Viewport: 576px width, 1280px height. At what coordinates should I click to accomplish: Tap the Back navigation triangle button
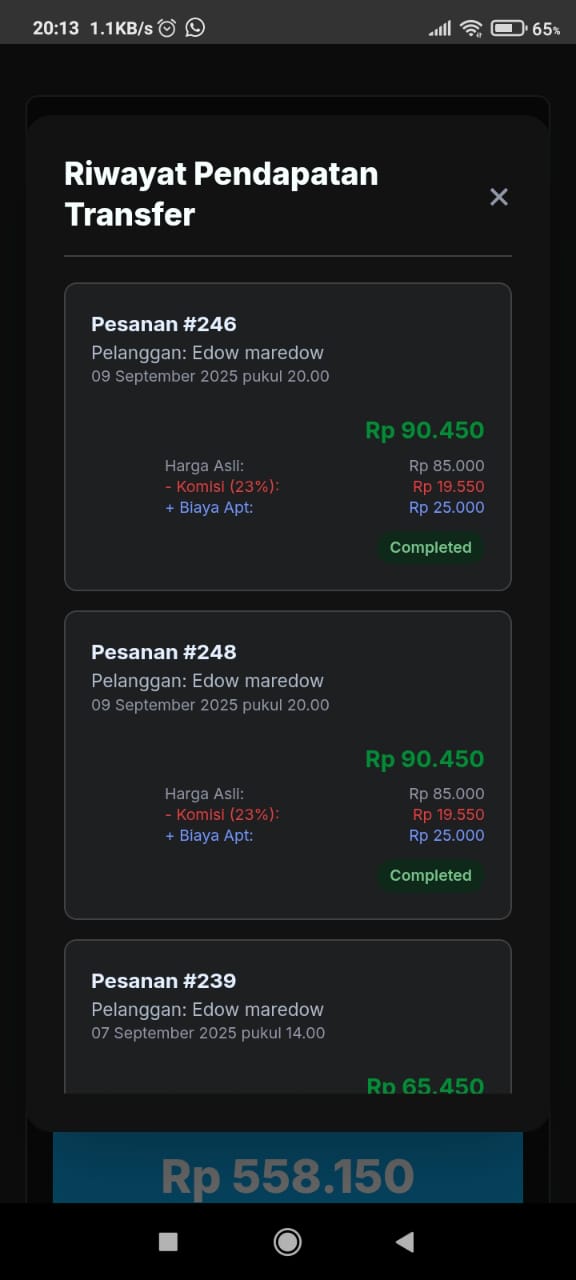[x=404, y=1241]
